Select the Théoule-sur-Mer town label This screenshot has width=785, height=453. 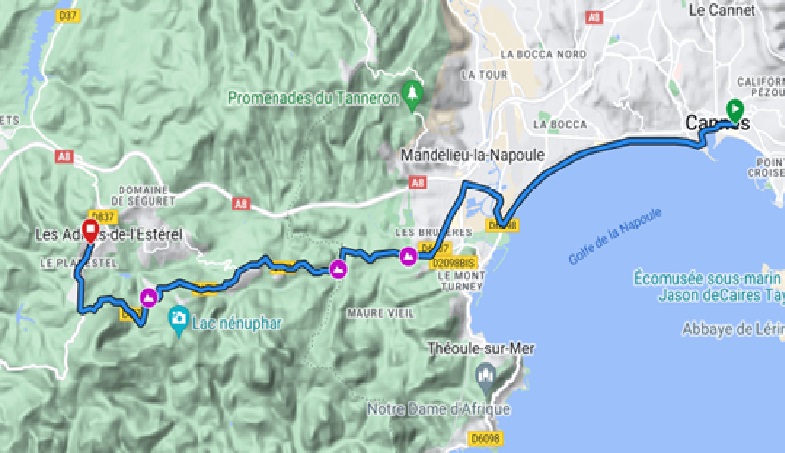coord(481,348)
